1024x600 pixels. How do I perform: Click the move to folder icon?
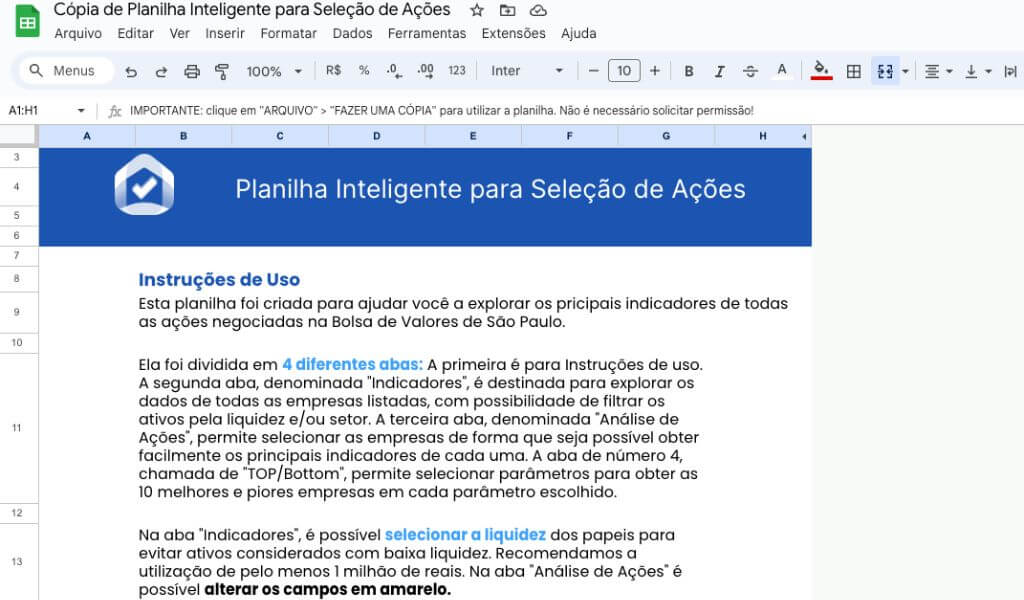(x=507, y=10)
